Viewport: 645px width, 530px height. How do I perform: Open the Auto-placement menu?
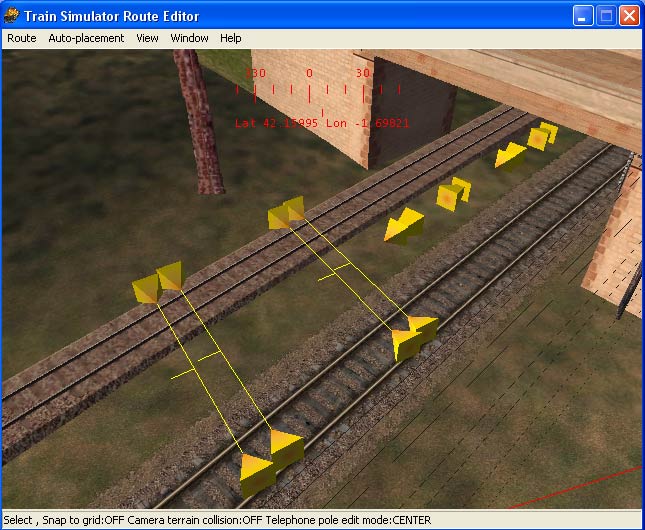point(86,38)
